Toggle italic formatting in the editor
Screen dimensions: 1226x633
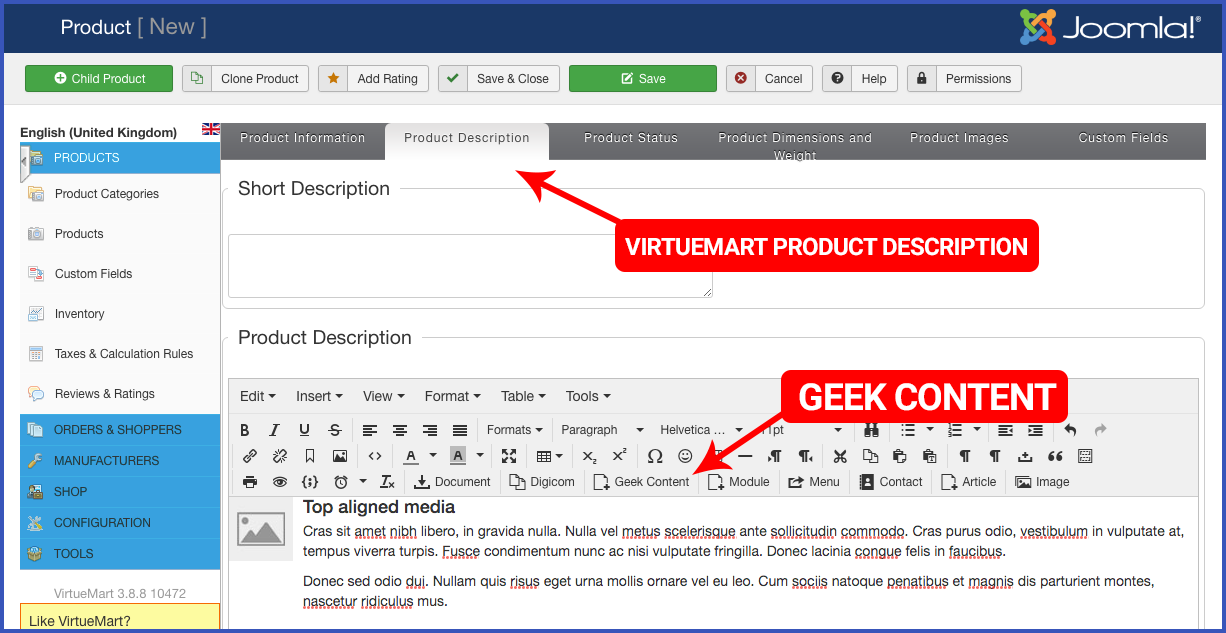(x=275, y=430)
